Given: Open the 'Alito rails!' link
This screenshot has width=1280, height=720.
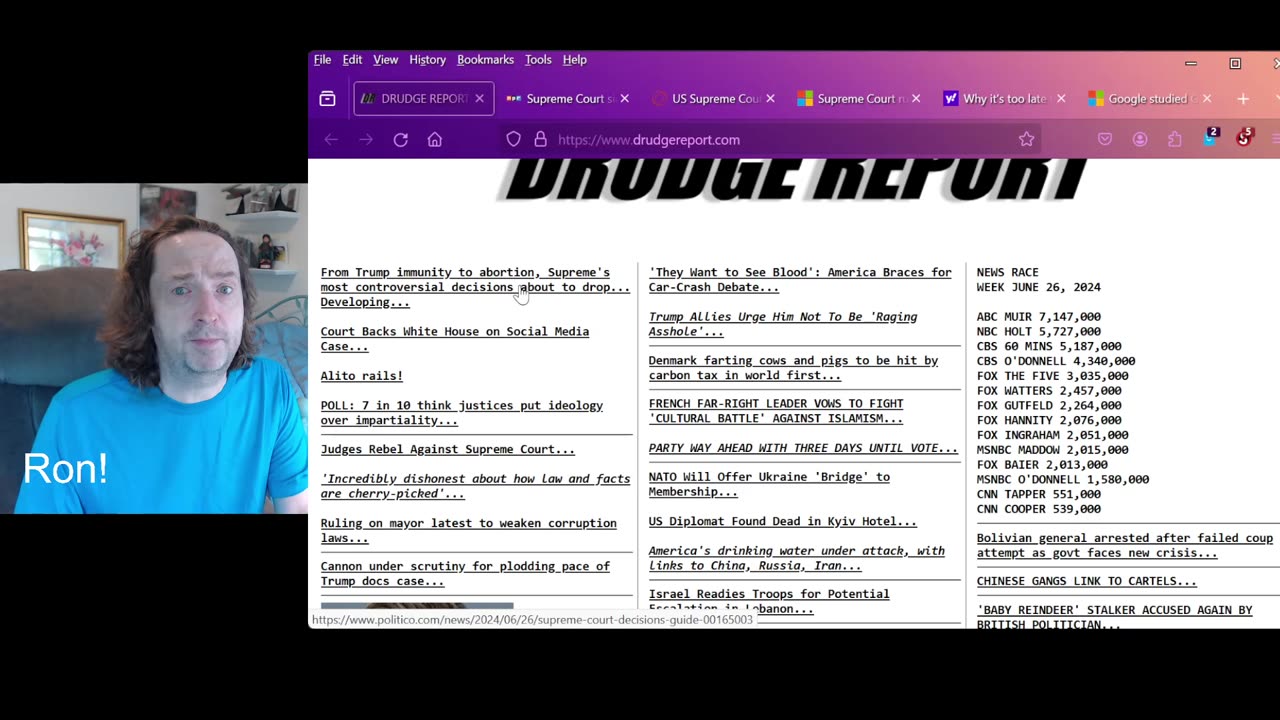Looking at the screenshot, I should [x=361, y=376].
